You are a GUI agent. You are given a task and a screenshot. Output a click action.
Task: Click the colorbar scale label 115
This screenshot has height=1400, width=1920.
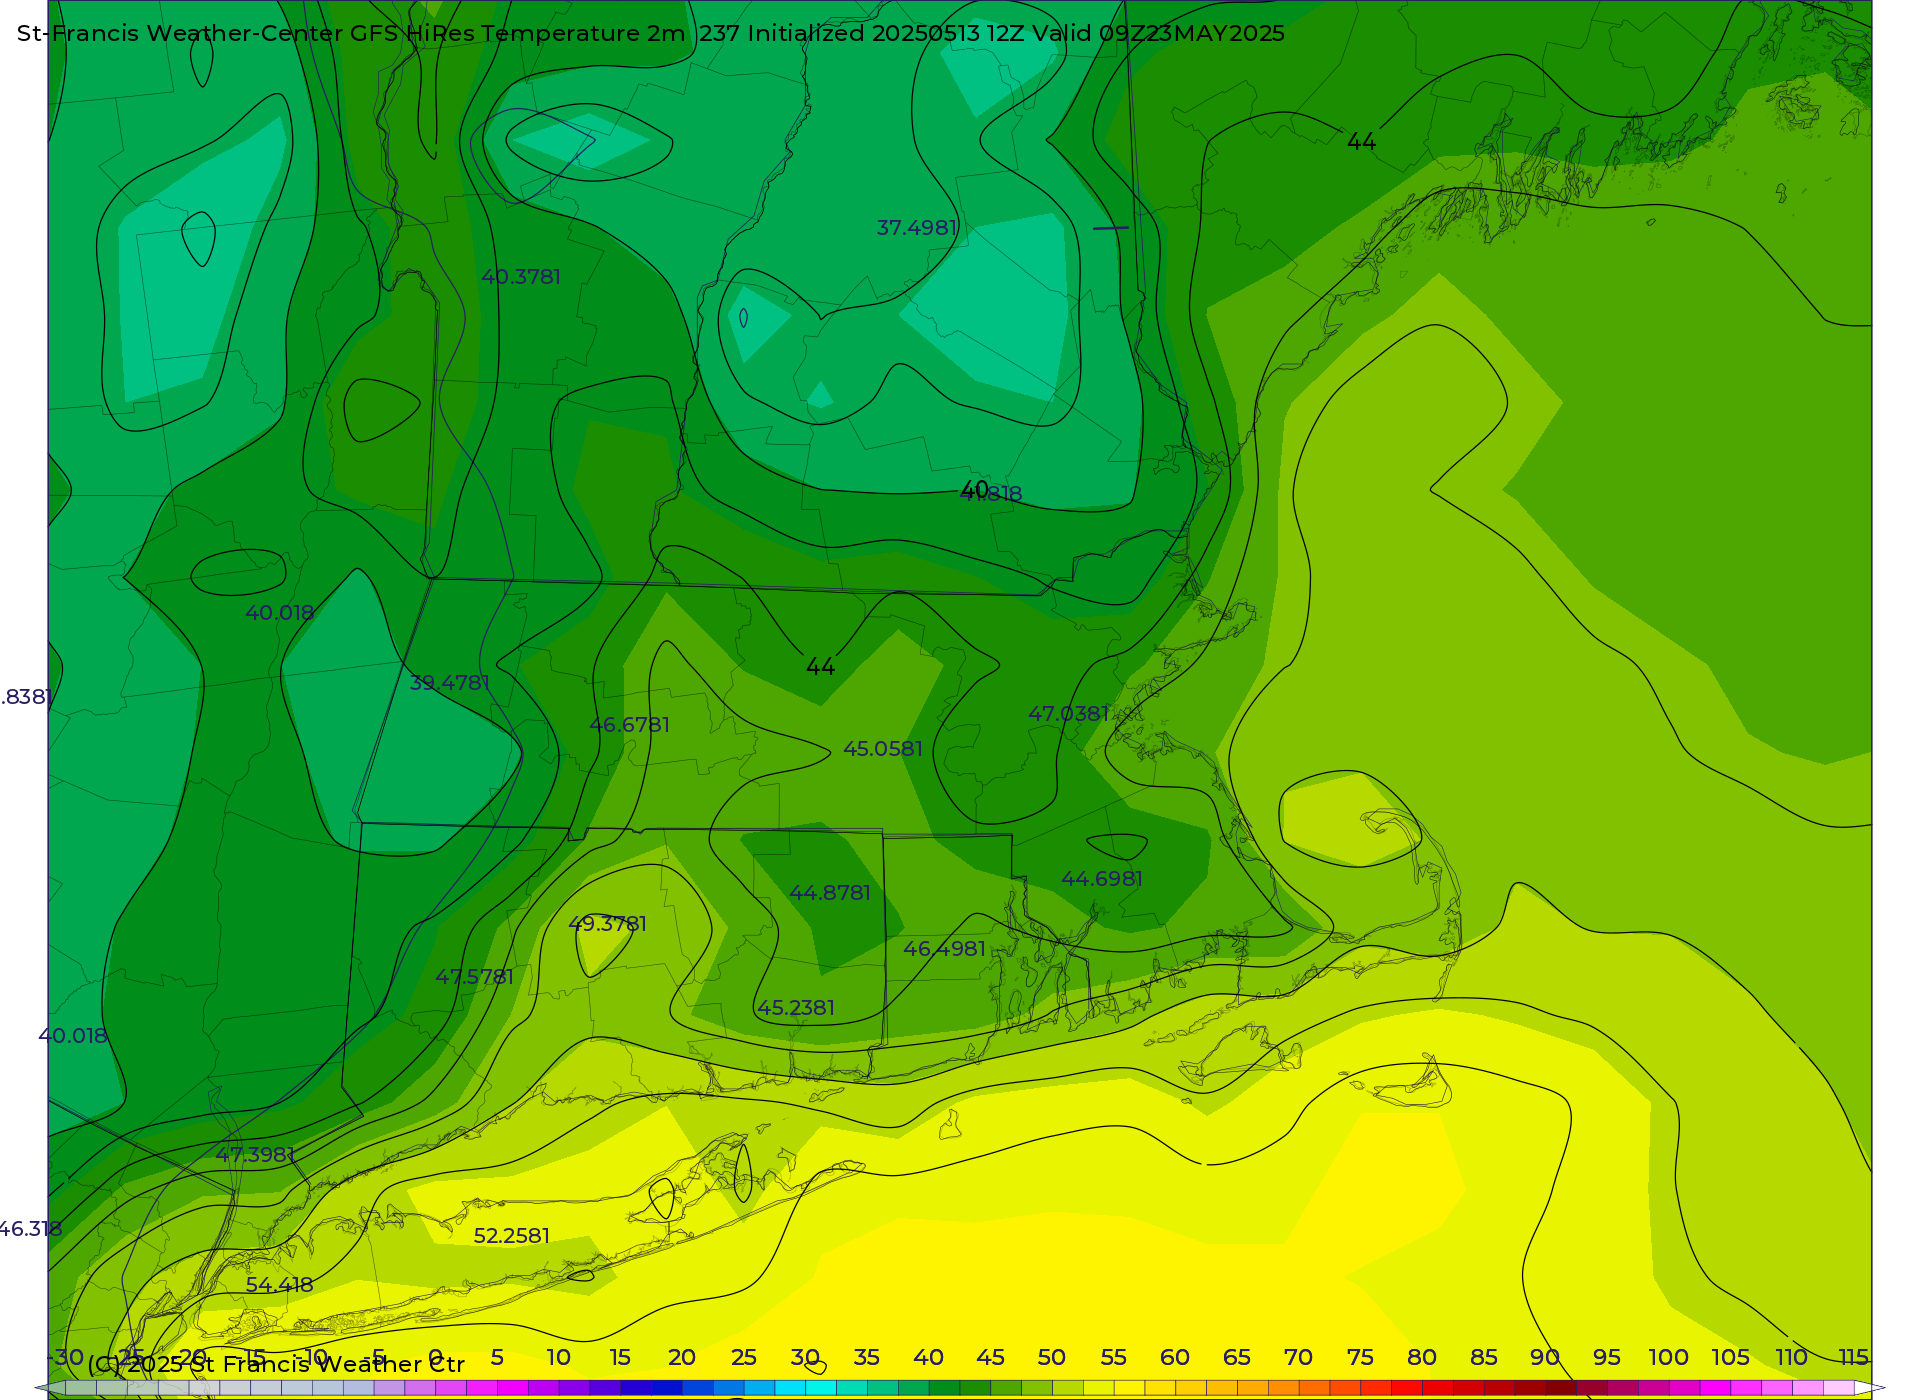coord(1854,1358)
